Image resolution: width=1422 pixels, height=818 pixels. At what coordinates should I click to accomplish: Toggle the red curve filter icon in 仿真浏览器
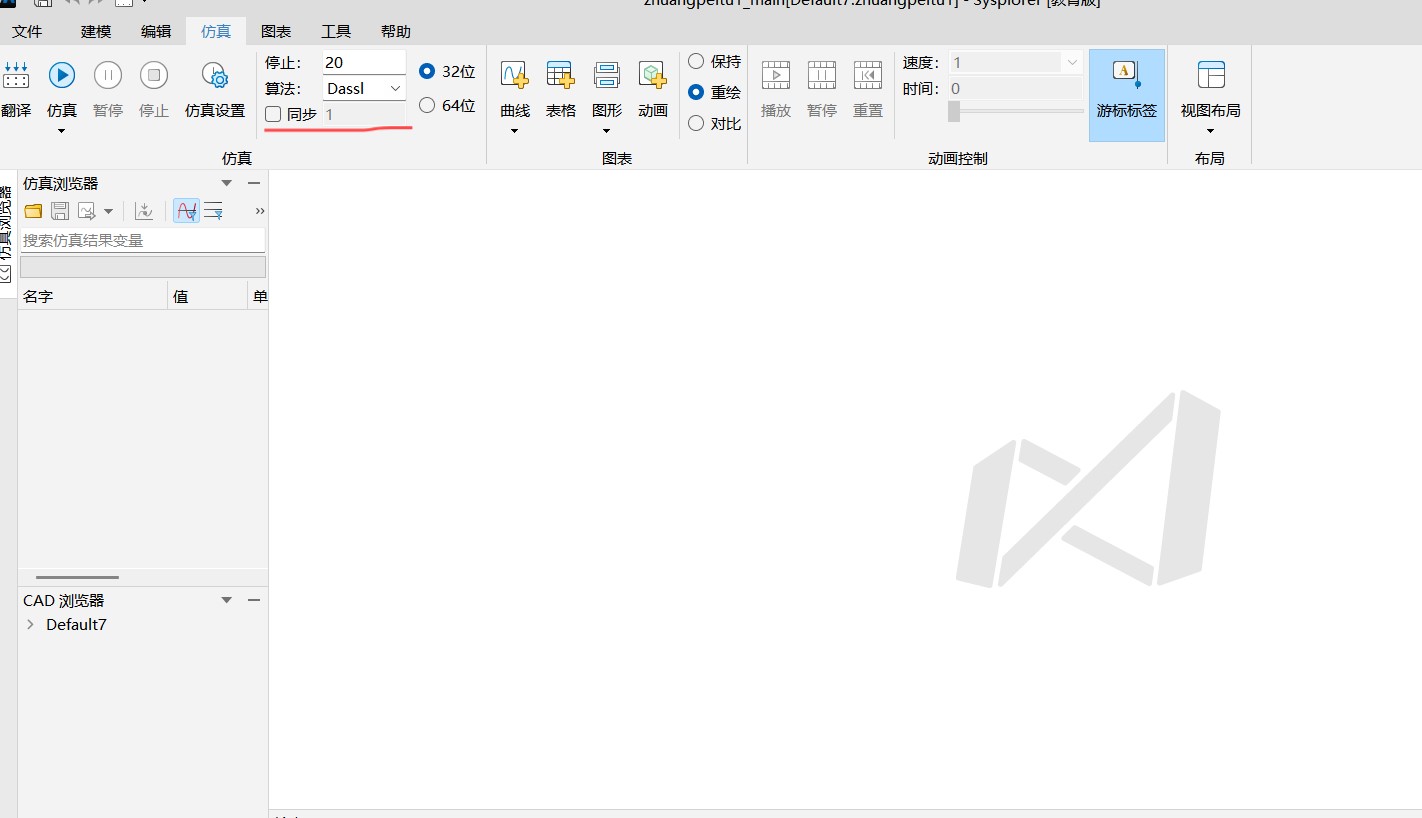click(186, 211)
